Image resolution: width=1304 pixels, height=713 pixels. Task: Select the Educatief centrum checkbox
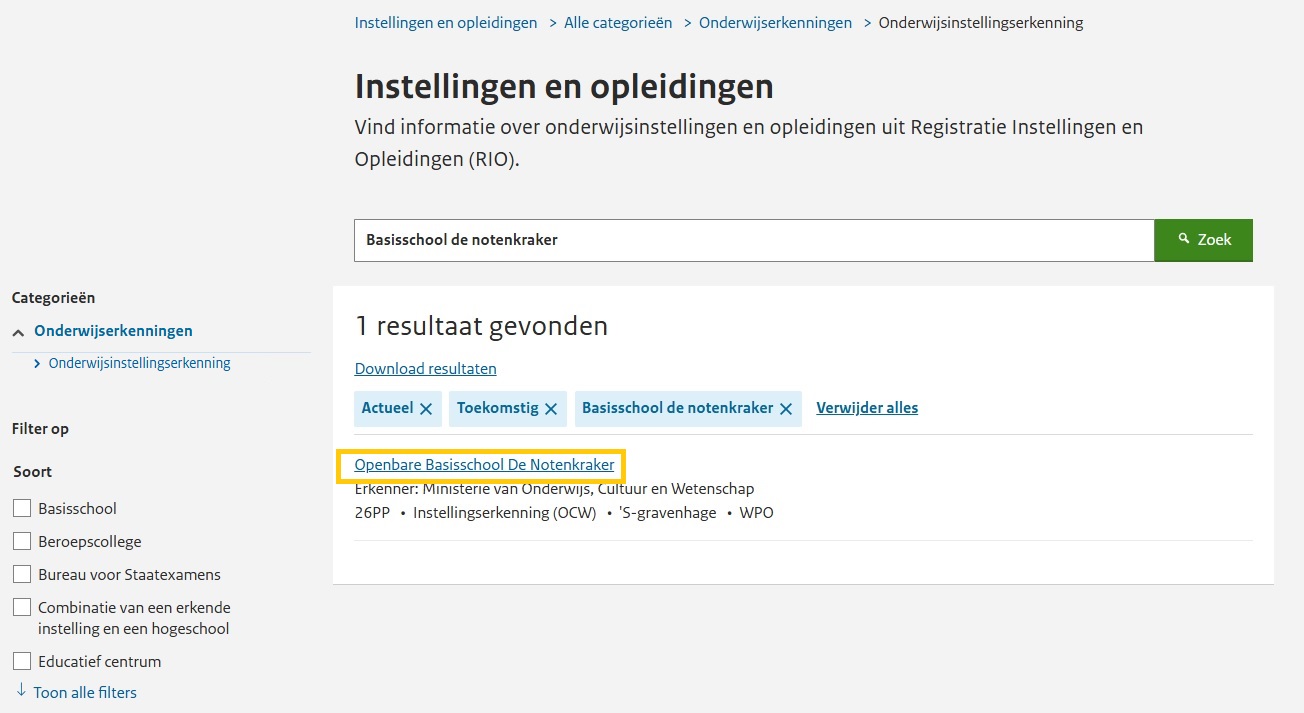click(x=22, y=661)
